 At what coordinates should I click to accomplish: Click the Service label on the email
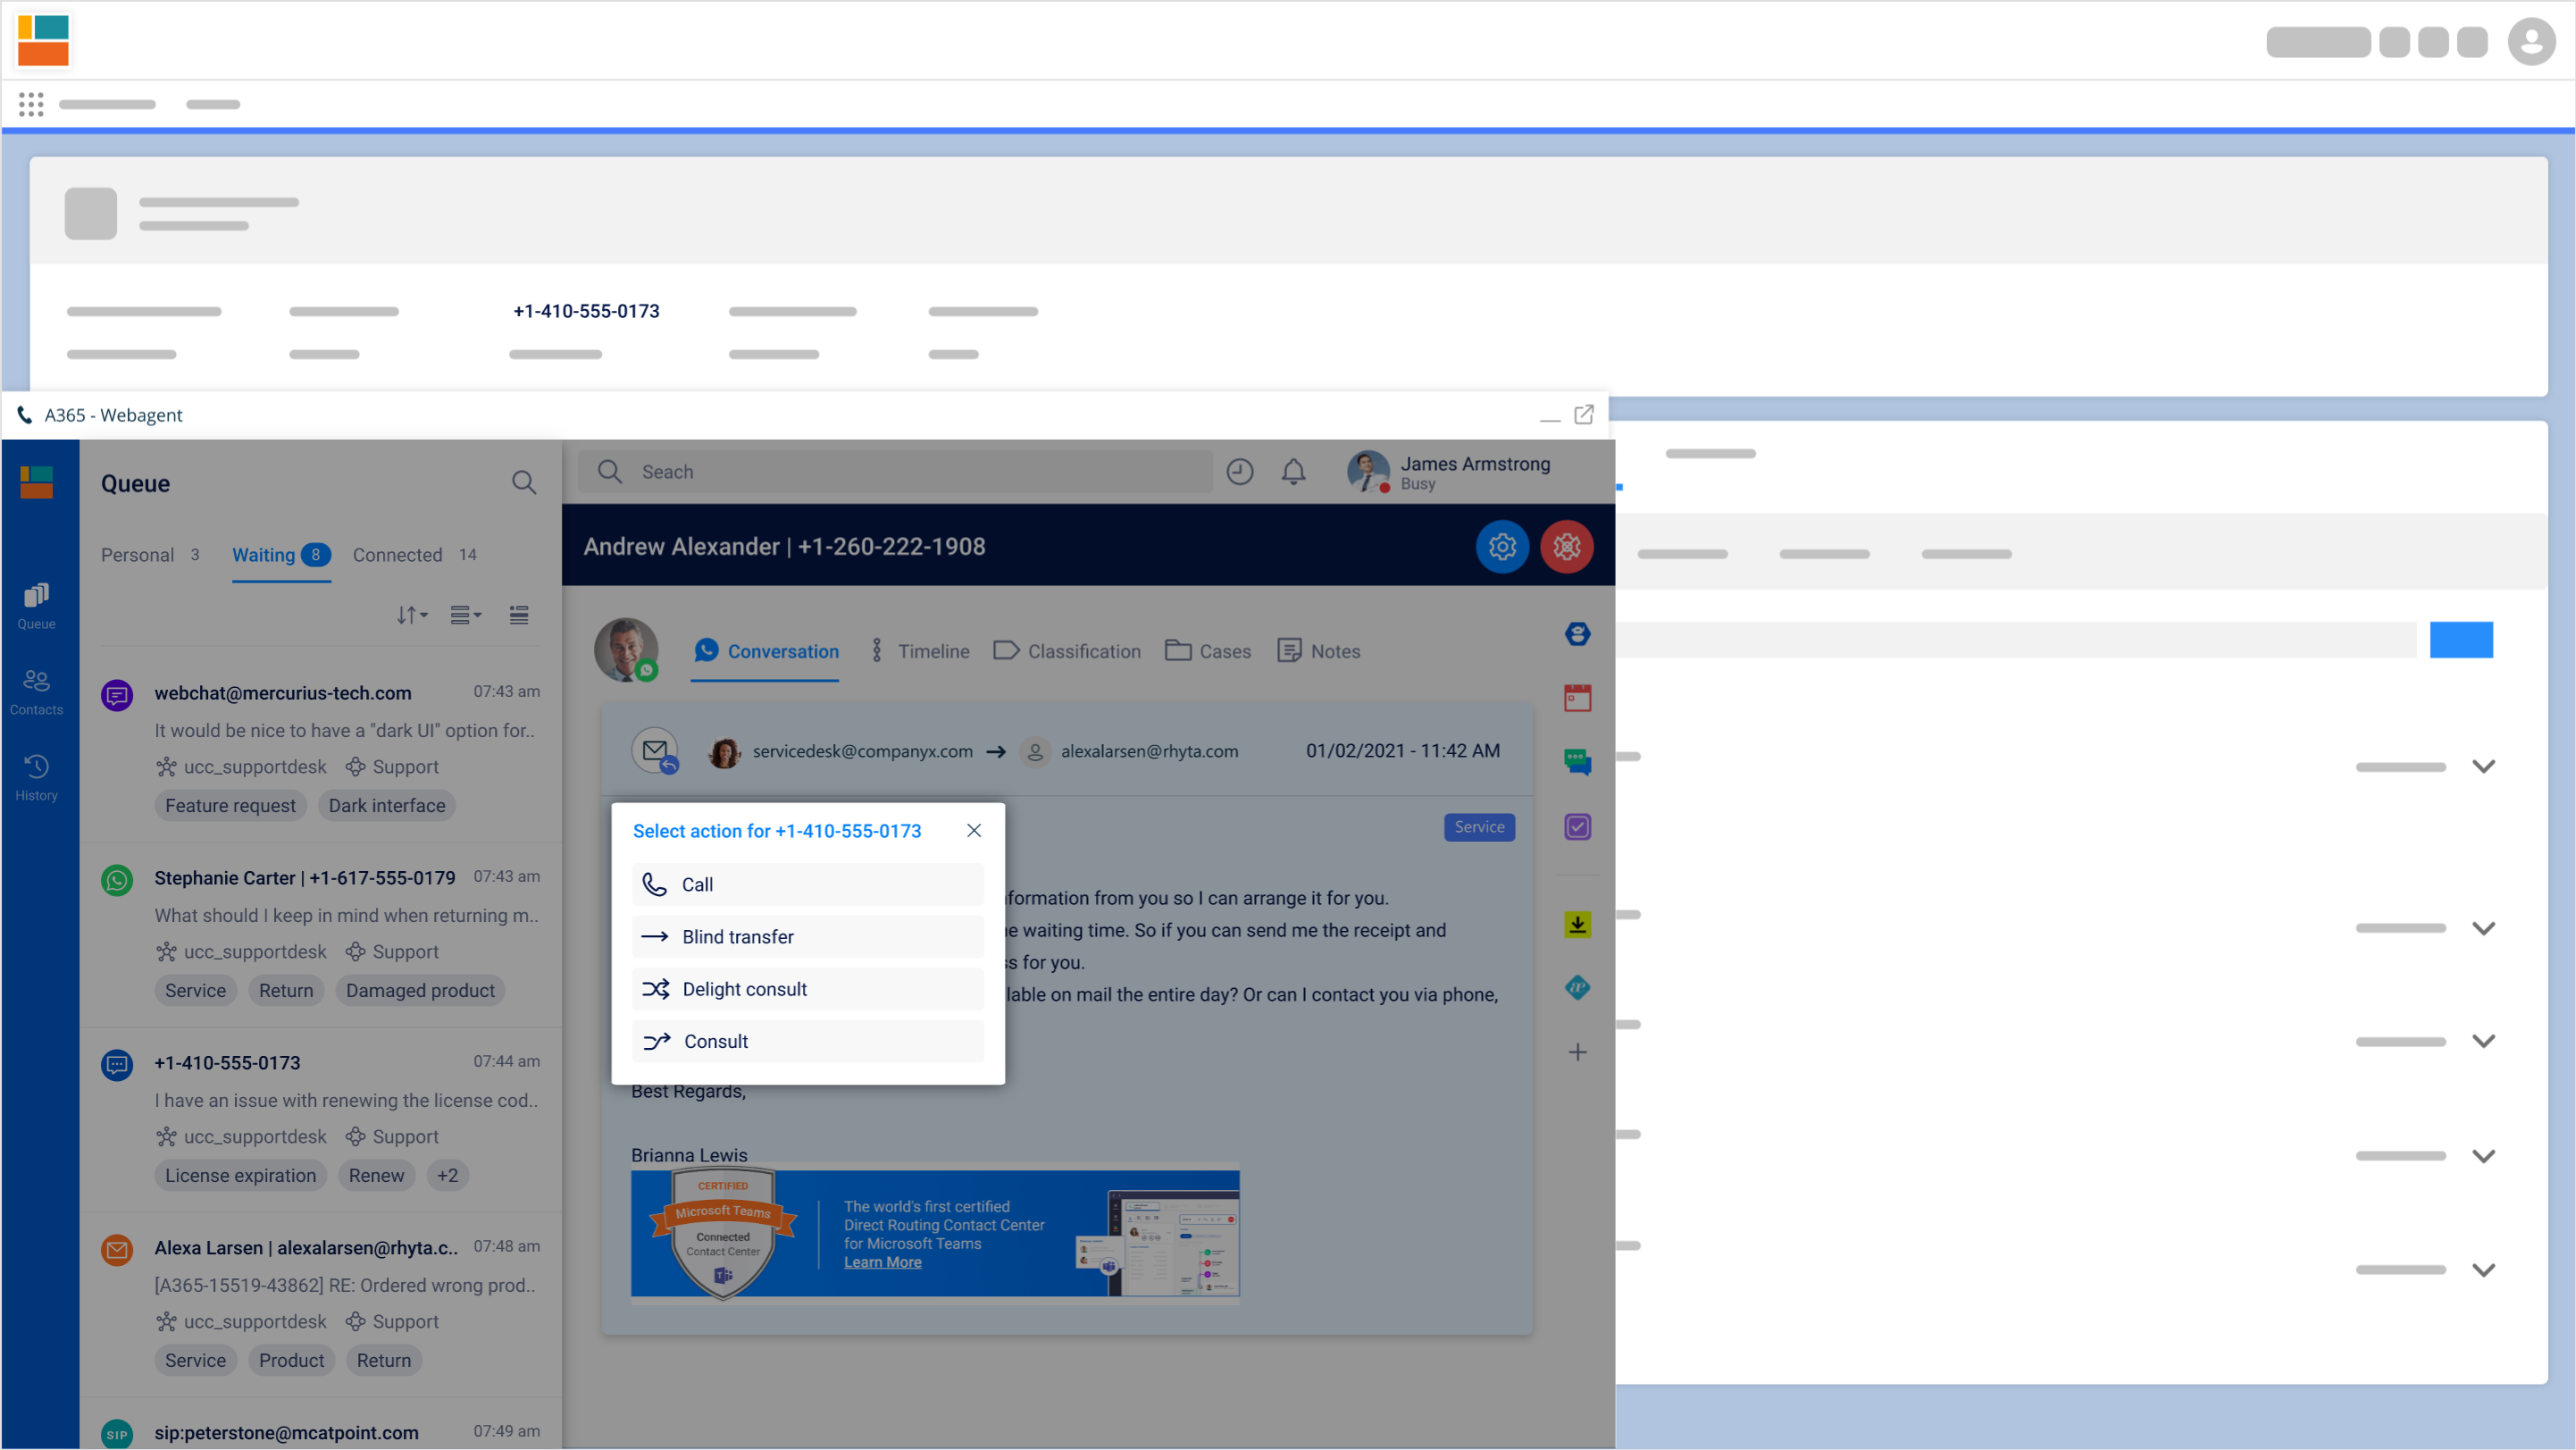click(x=1479, y=827)
